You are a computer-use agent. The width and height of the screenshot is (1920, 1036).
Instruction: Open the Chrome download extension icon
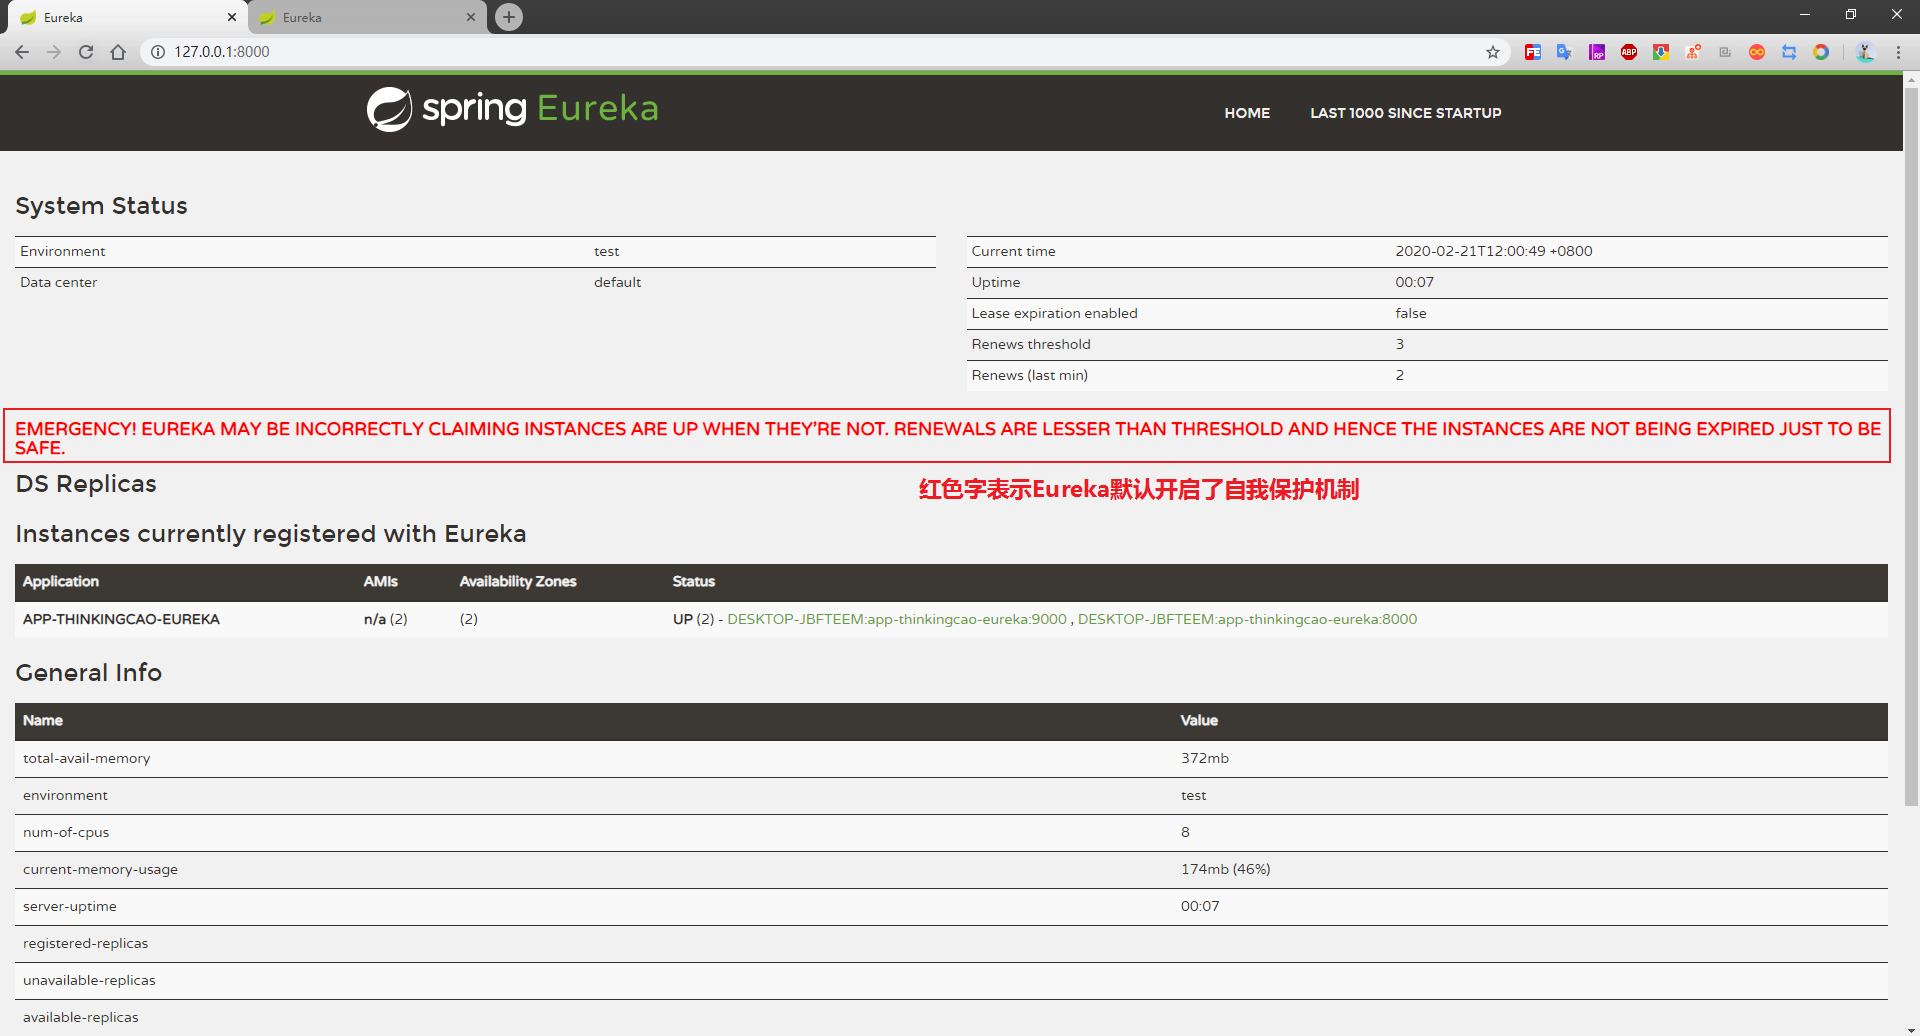(x=1661, y=52)
